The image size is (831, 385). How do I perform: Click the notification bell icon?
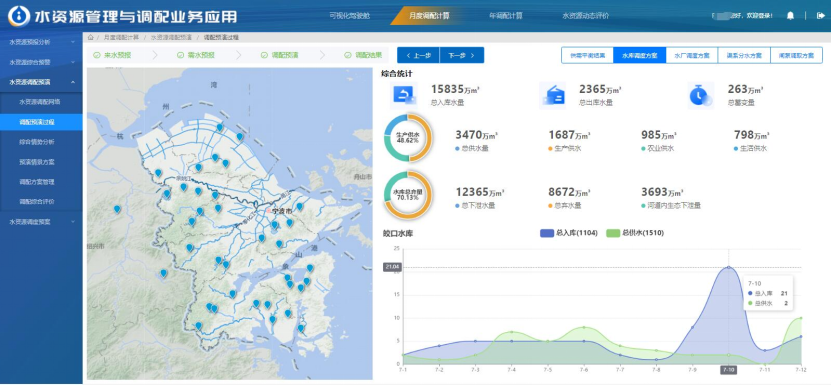click(790, 16)
